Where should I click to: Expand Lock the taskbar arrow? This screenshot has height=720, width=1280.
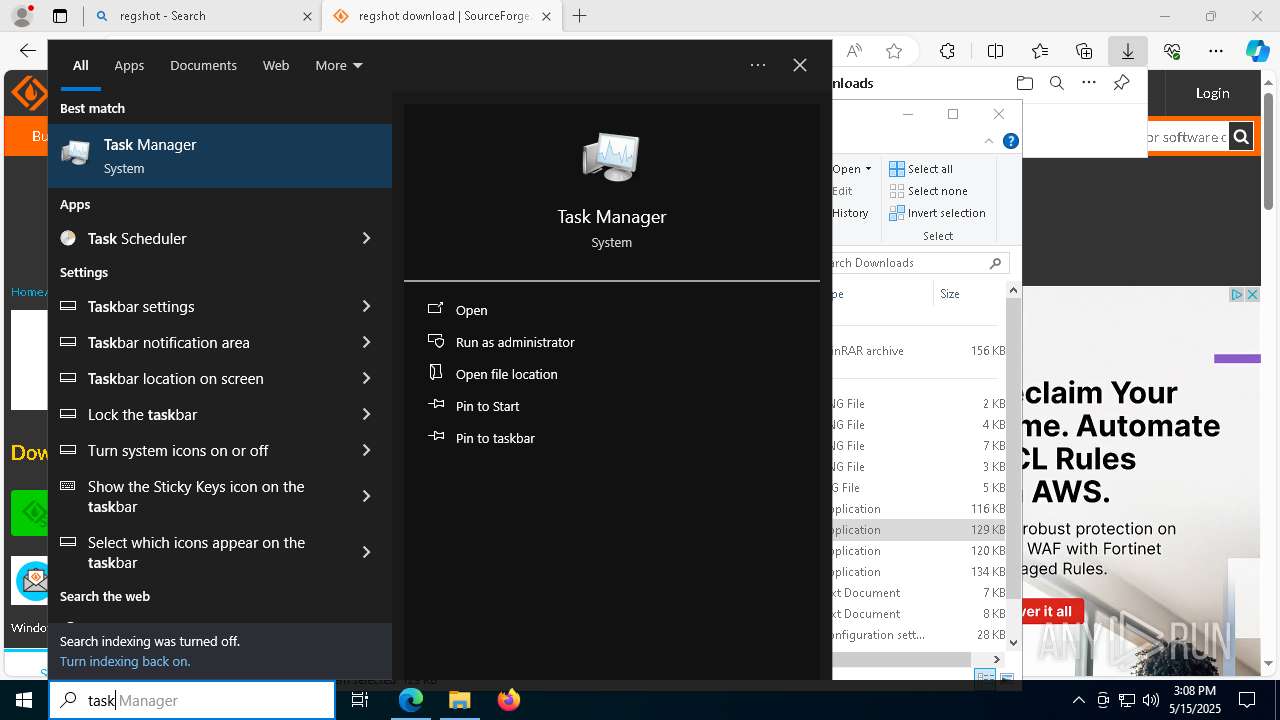coord(366,414)
